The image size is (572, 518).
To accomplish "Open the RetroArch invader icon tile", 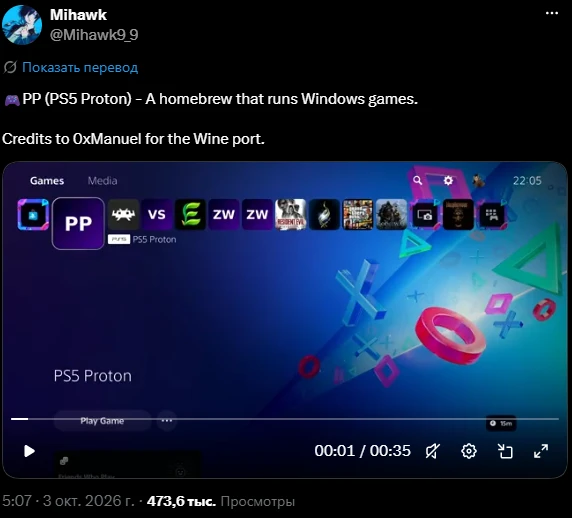I will (x=123, y=214).
